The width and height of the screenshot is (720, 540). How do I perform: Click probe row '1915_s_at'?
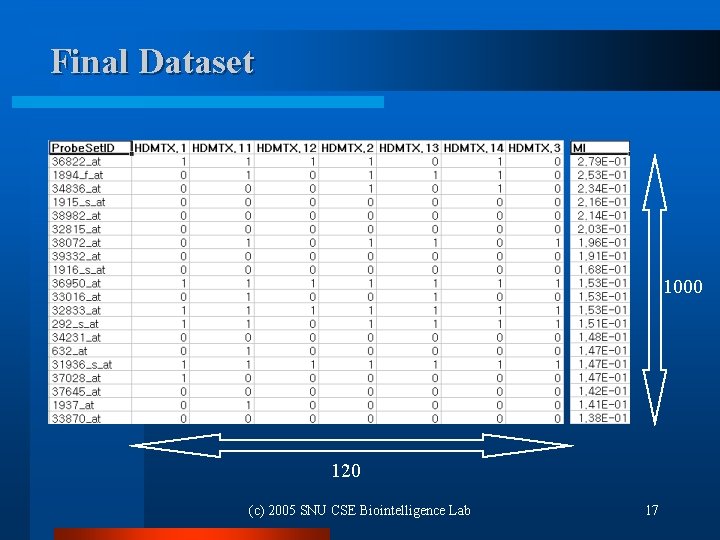click(x=306, y=202)
